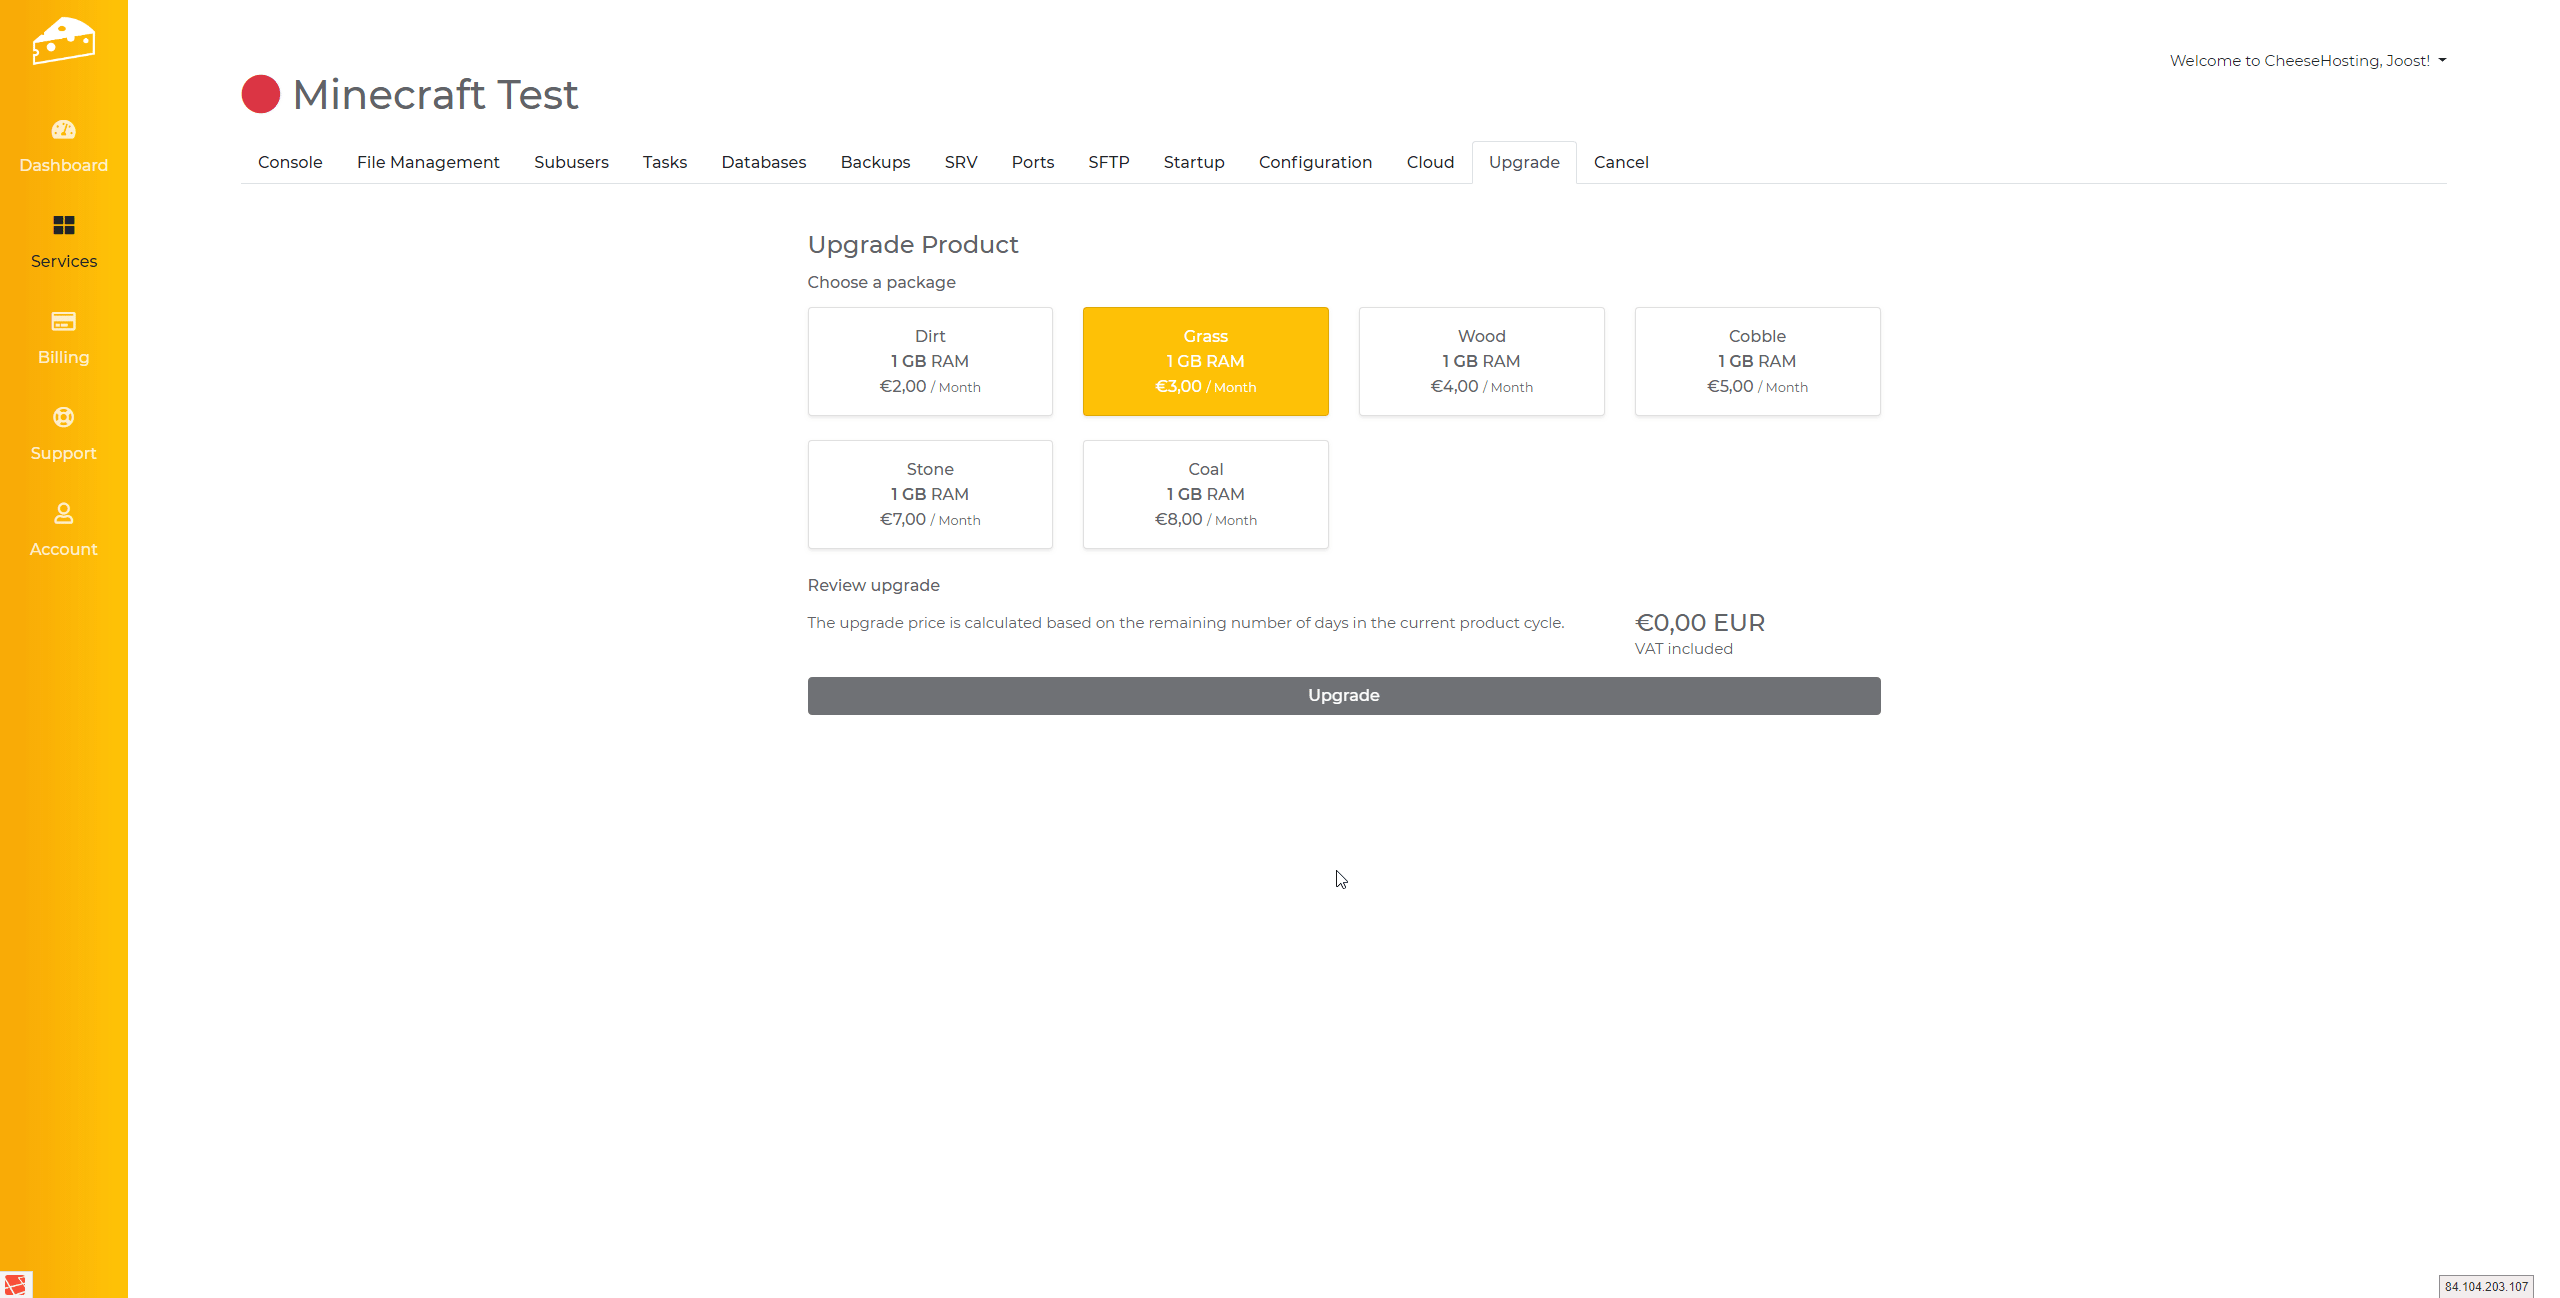Click the Support lifebuoy icon
This screenshot has width=2560, height=1298.
click(63, 418)
